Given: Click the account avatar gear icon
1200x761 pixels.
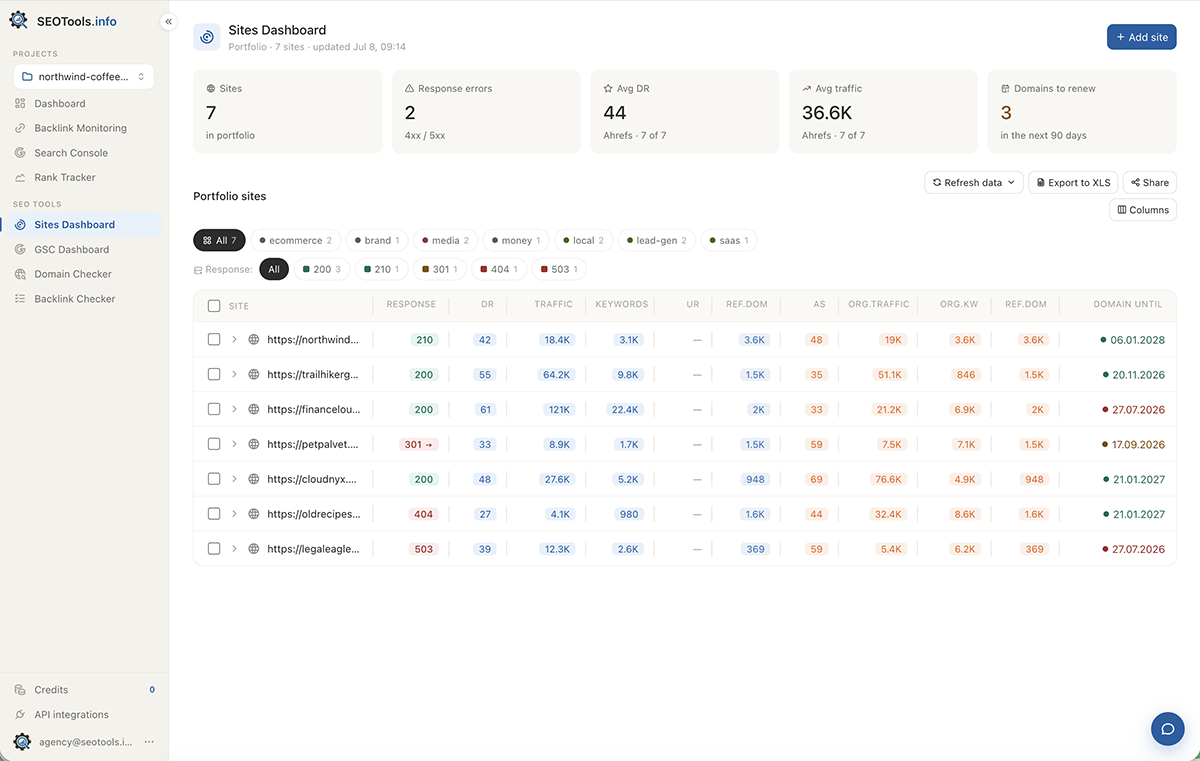Looking at the screenshot, I should click(x=21, y=742).
